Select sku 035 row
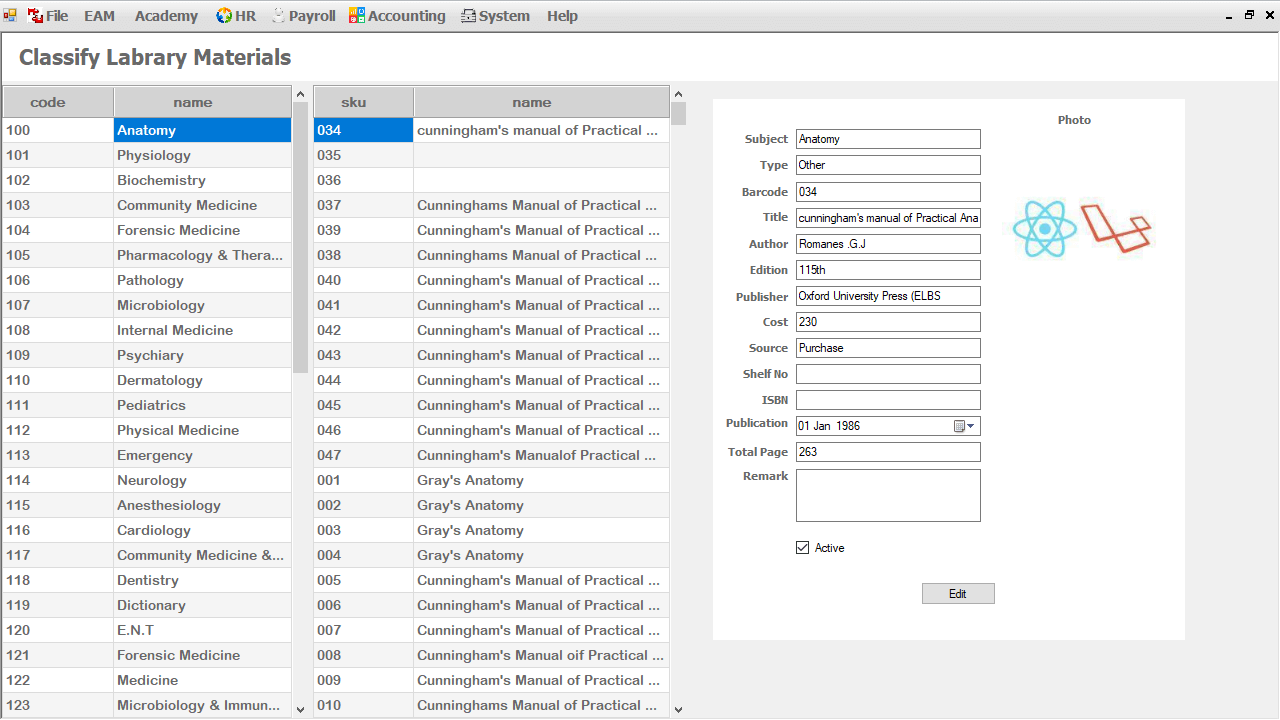 click(x=491, y=155)
